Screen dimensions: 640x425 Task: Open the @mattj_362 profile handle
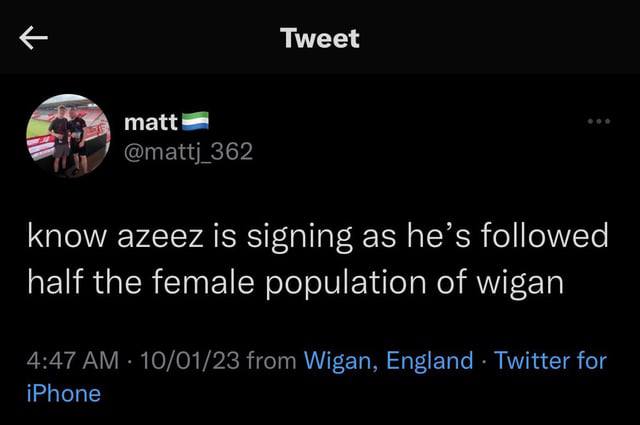tap(187, 152)
